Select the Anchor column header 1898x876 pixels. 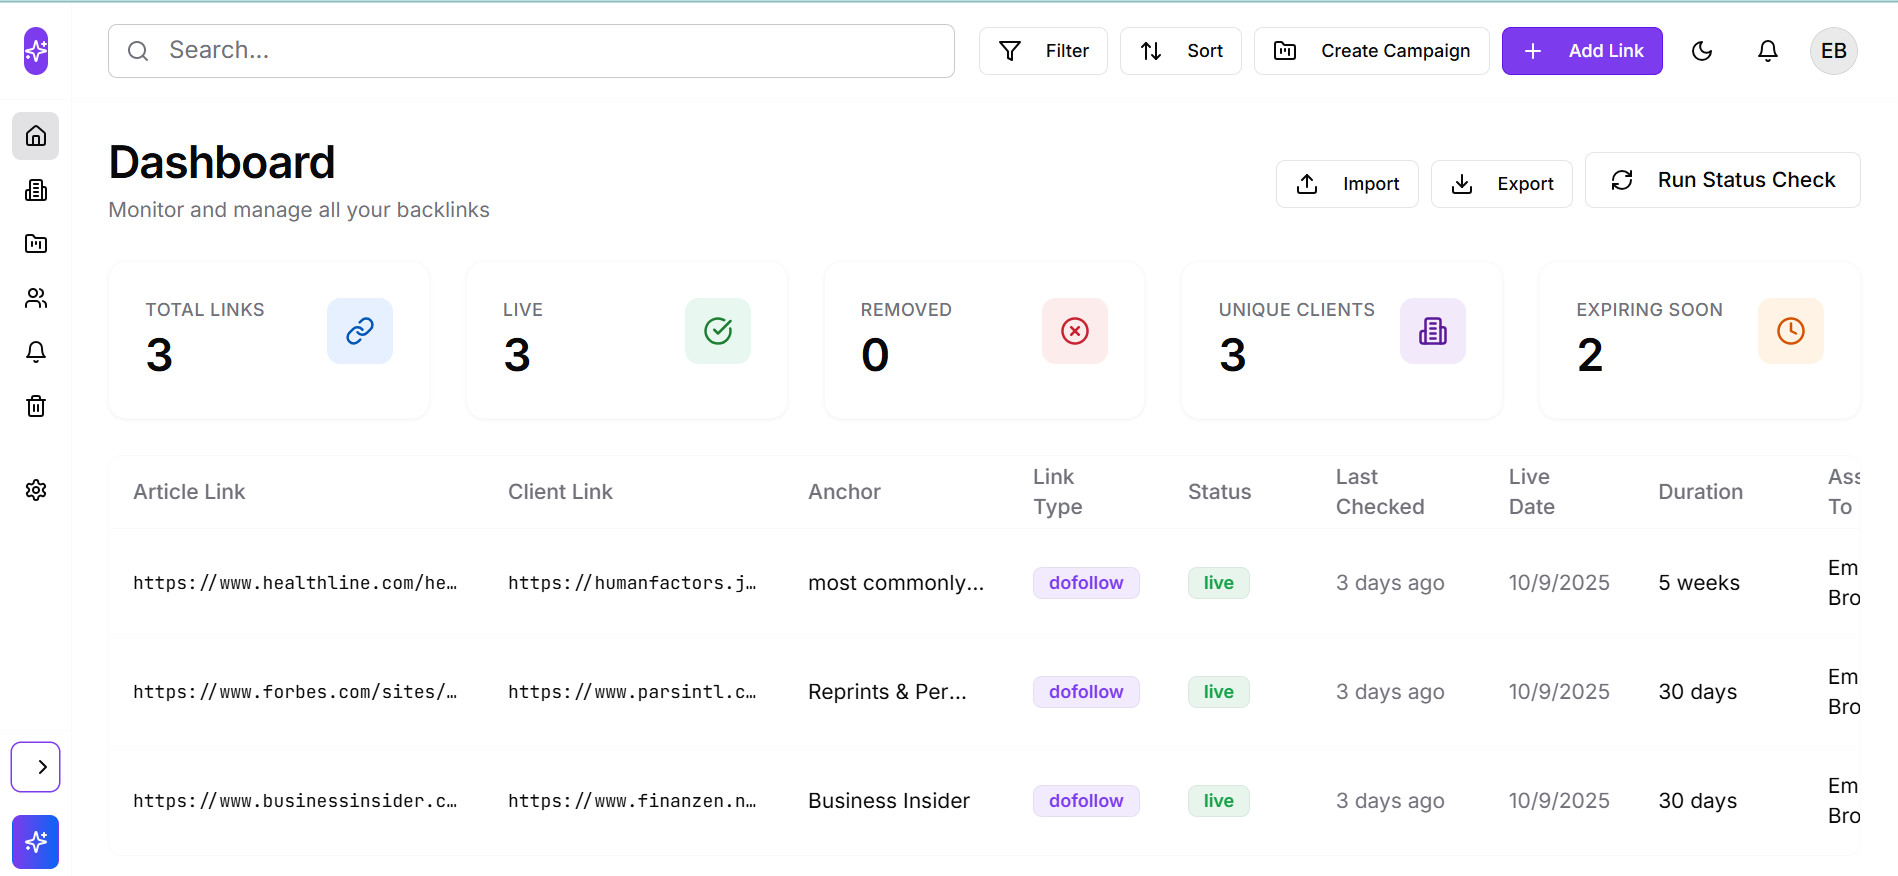pyautogui.click(x=844, y=492)
